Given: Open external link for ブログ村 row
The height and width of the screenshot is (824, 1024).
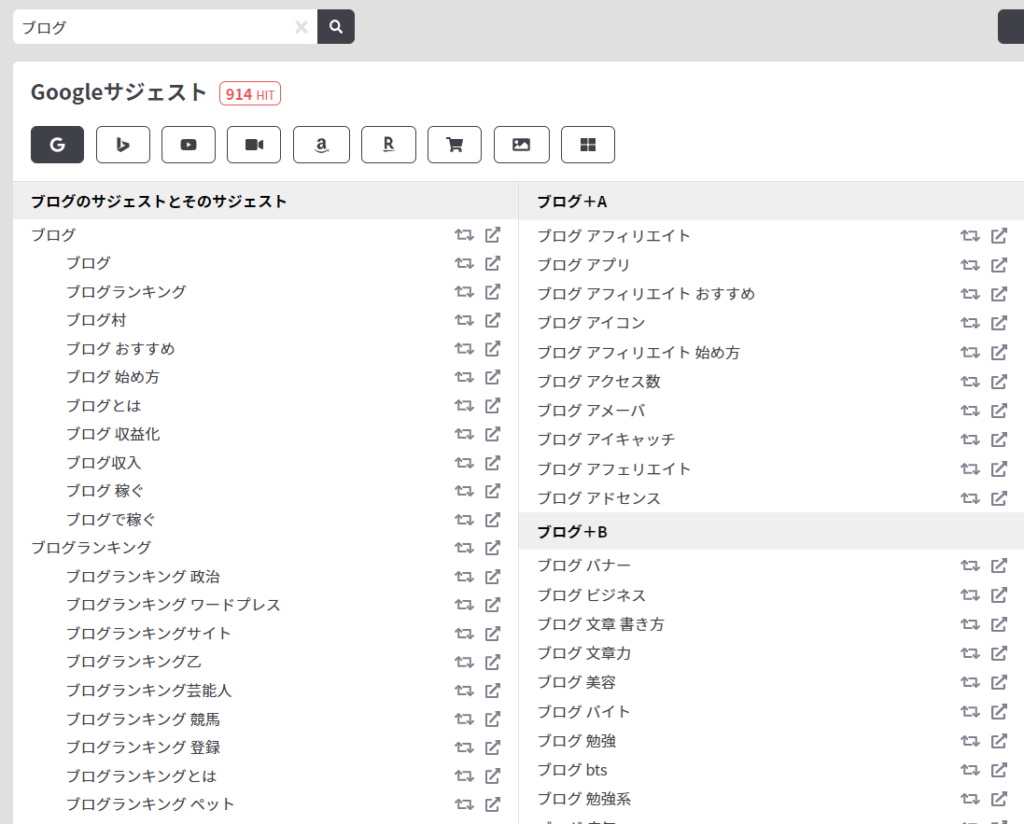Looking at the screenshot, I should (x=492, y=320).
